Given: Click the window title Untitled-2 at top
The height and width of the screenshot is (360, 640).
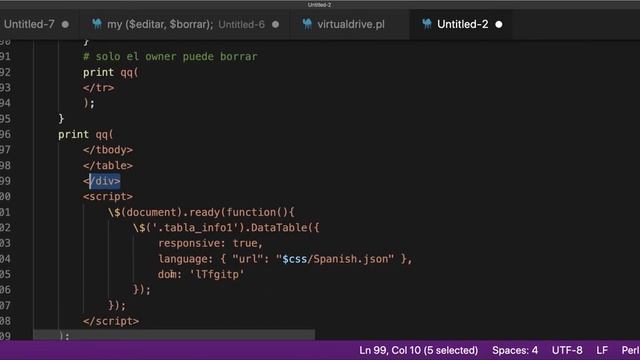Looking at the screenshot, I should pos(320,5).
